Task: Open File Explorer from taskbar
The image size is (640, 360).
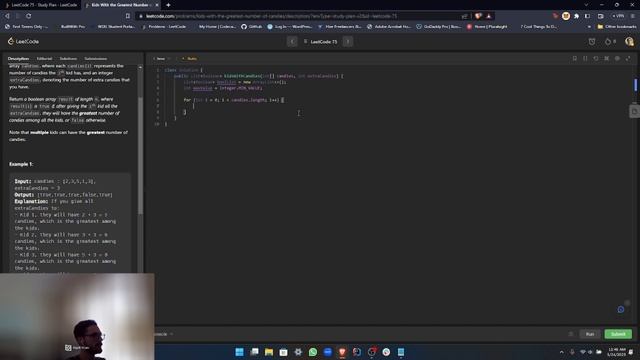Action: tap(269, 352)
